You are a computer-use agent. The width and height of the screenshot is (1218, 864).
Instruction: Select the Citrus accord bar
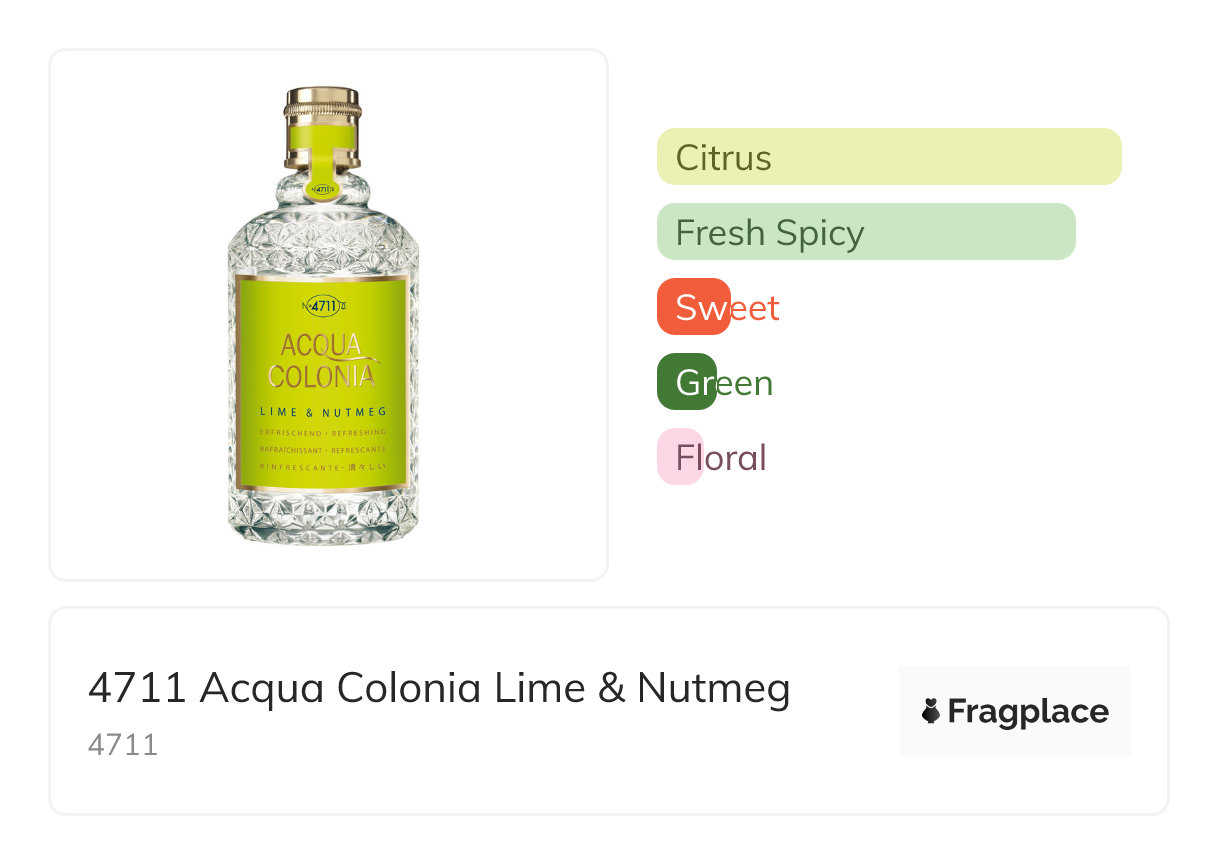click(x=889, y=157)
